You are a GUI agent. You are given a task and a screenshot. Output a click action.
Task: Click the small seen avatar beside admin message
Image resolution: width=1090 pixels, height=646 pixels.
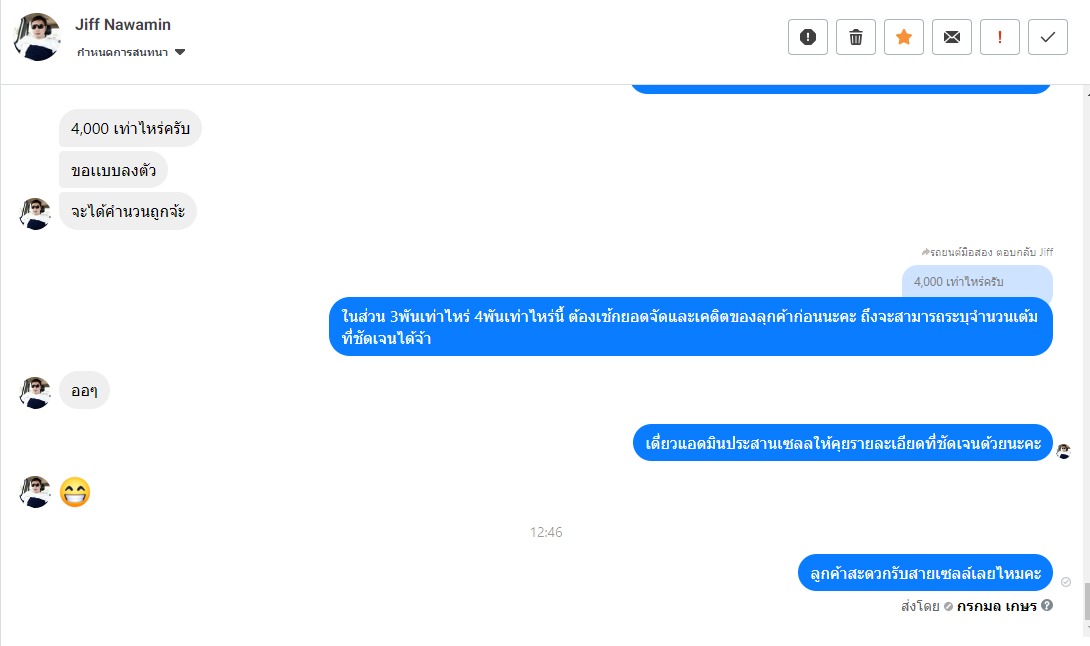pos(1064,451)
